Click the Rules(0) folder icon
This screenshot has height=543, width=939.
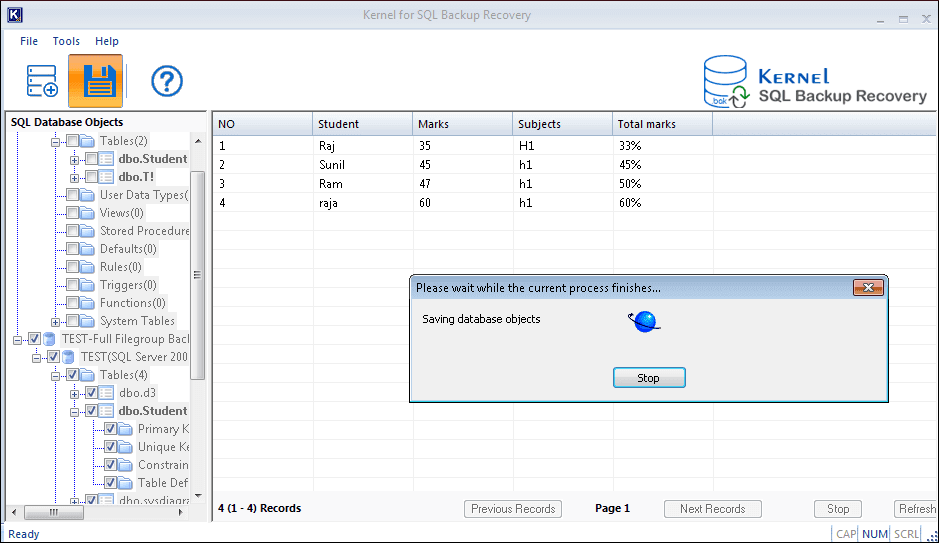(x=87, y=267)
